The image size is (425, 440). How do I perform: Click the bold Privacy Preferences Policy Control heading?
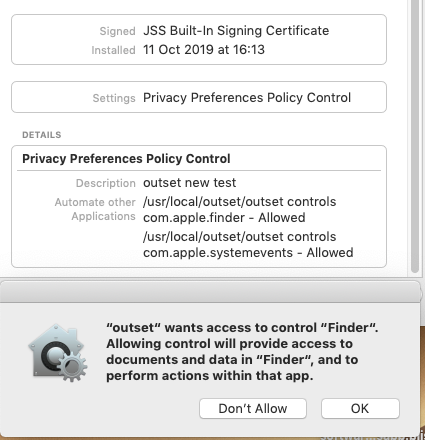click(x=126, y=159)
